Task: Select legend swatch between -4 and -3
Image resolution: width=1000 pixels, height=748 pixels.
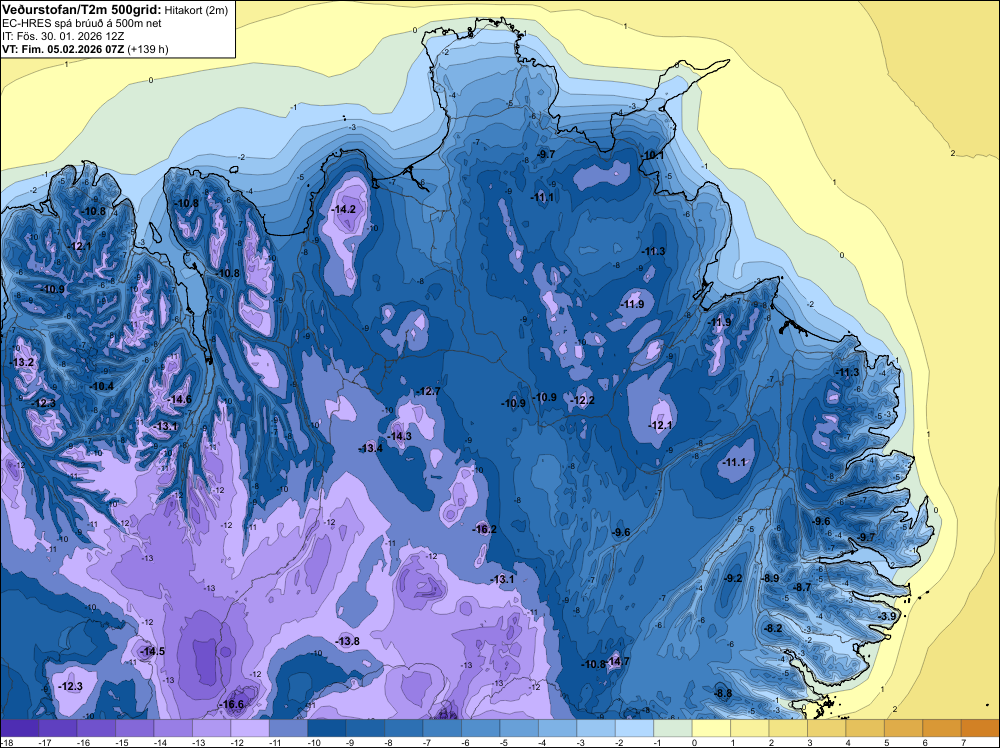Action: (557, 728)
